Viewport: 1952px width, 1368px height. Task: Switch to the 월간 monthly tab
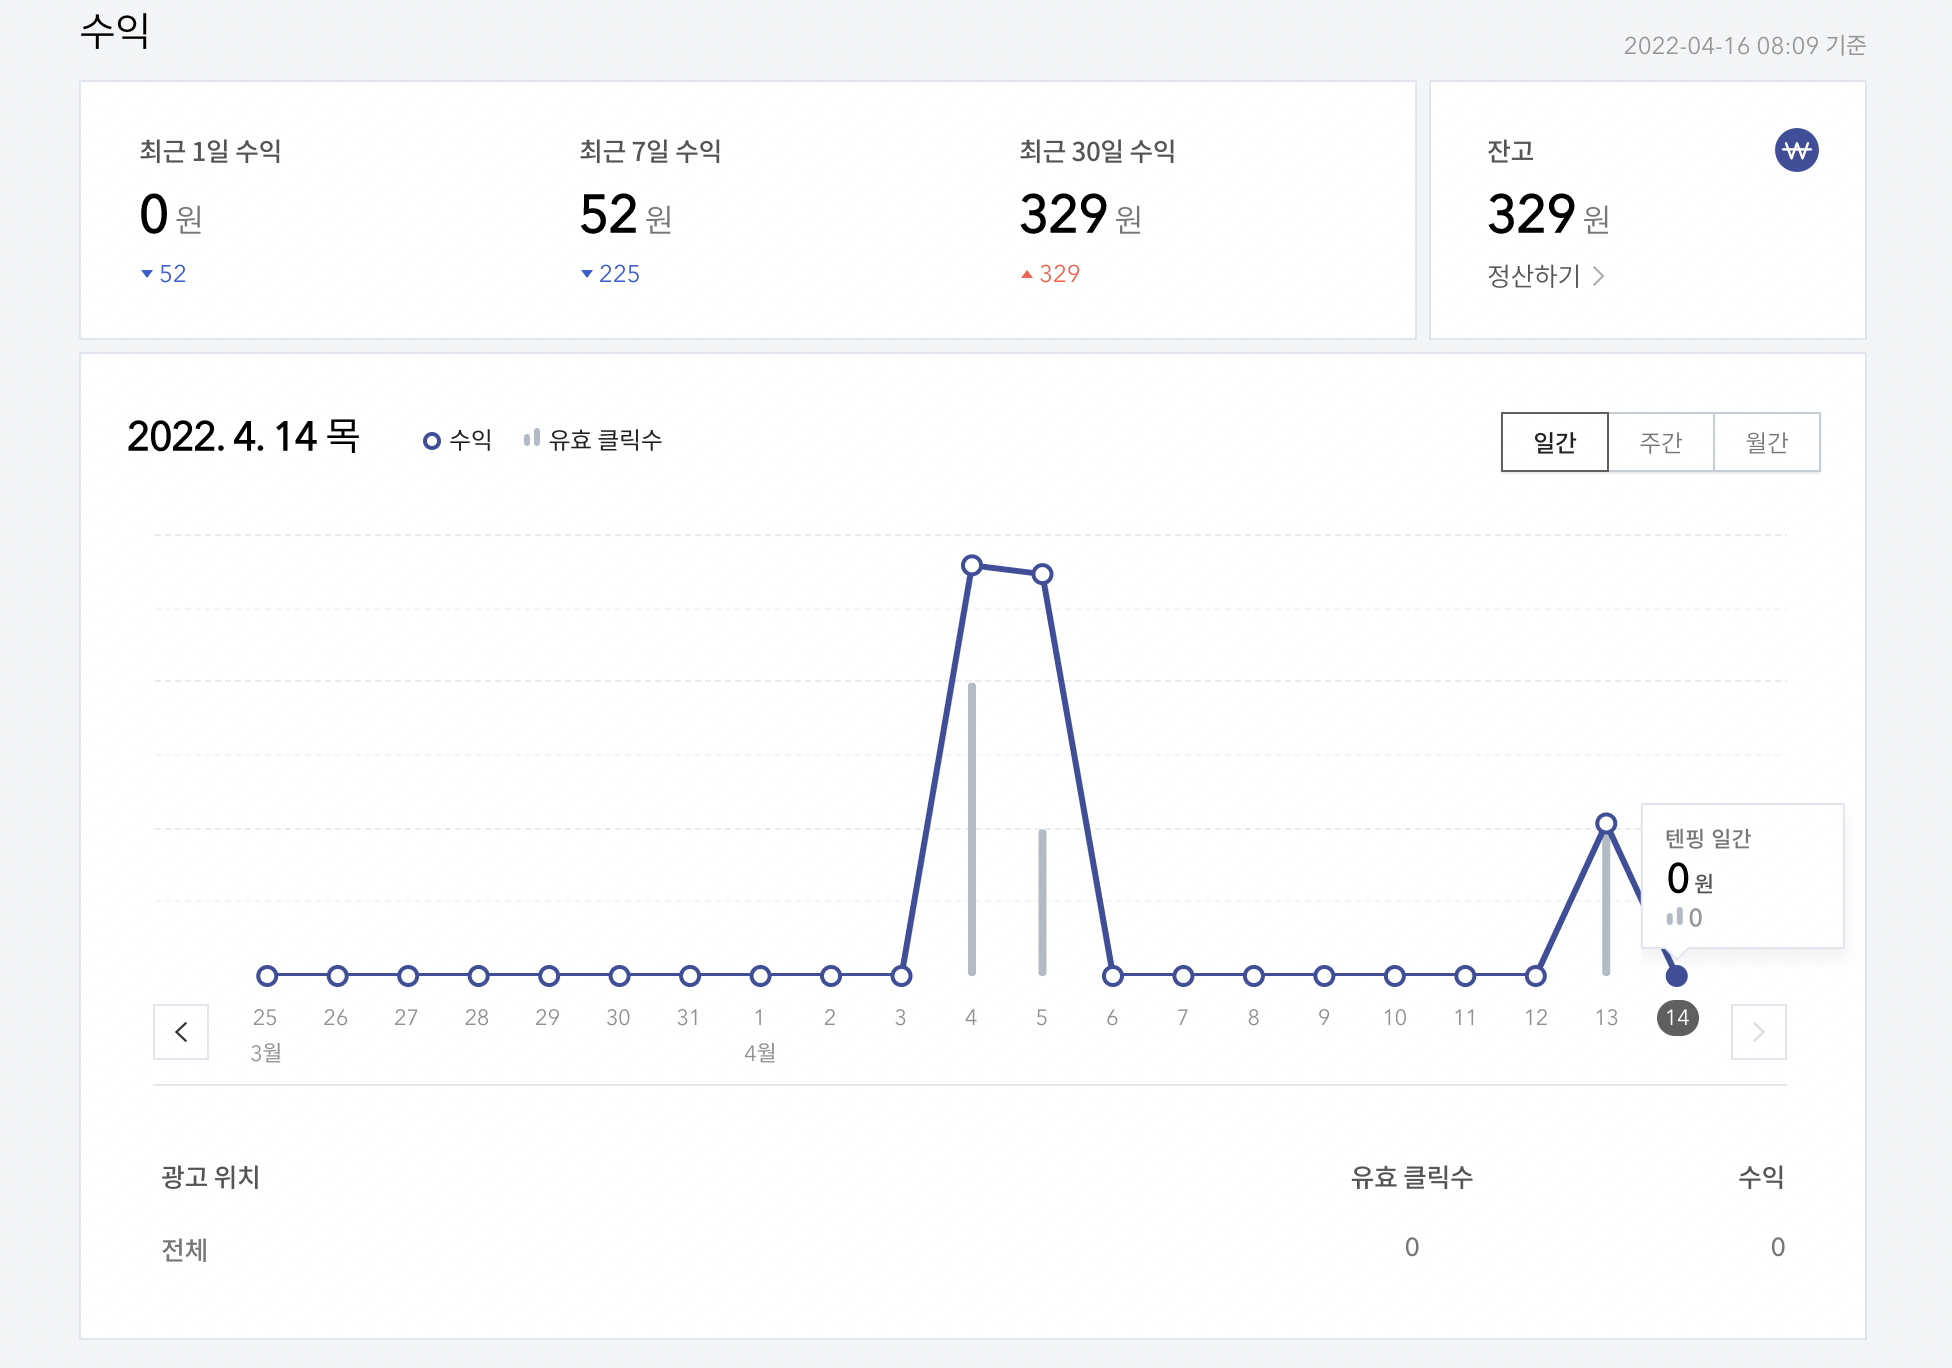coord(1766,442)
